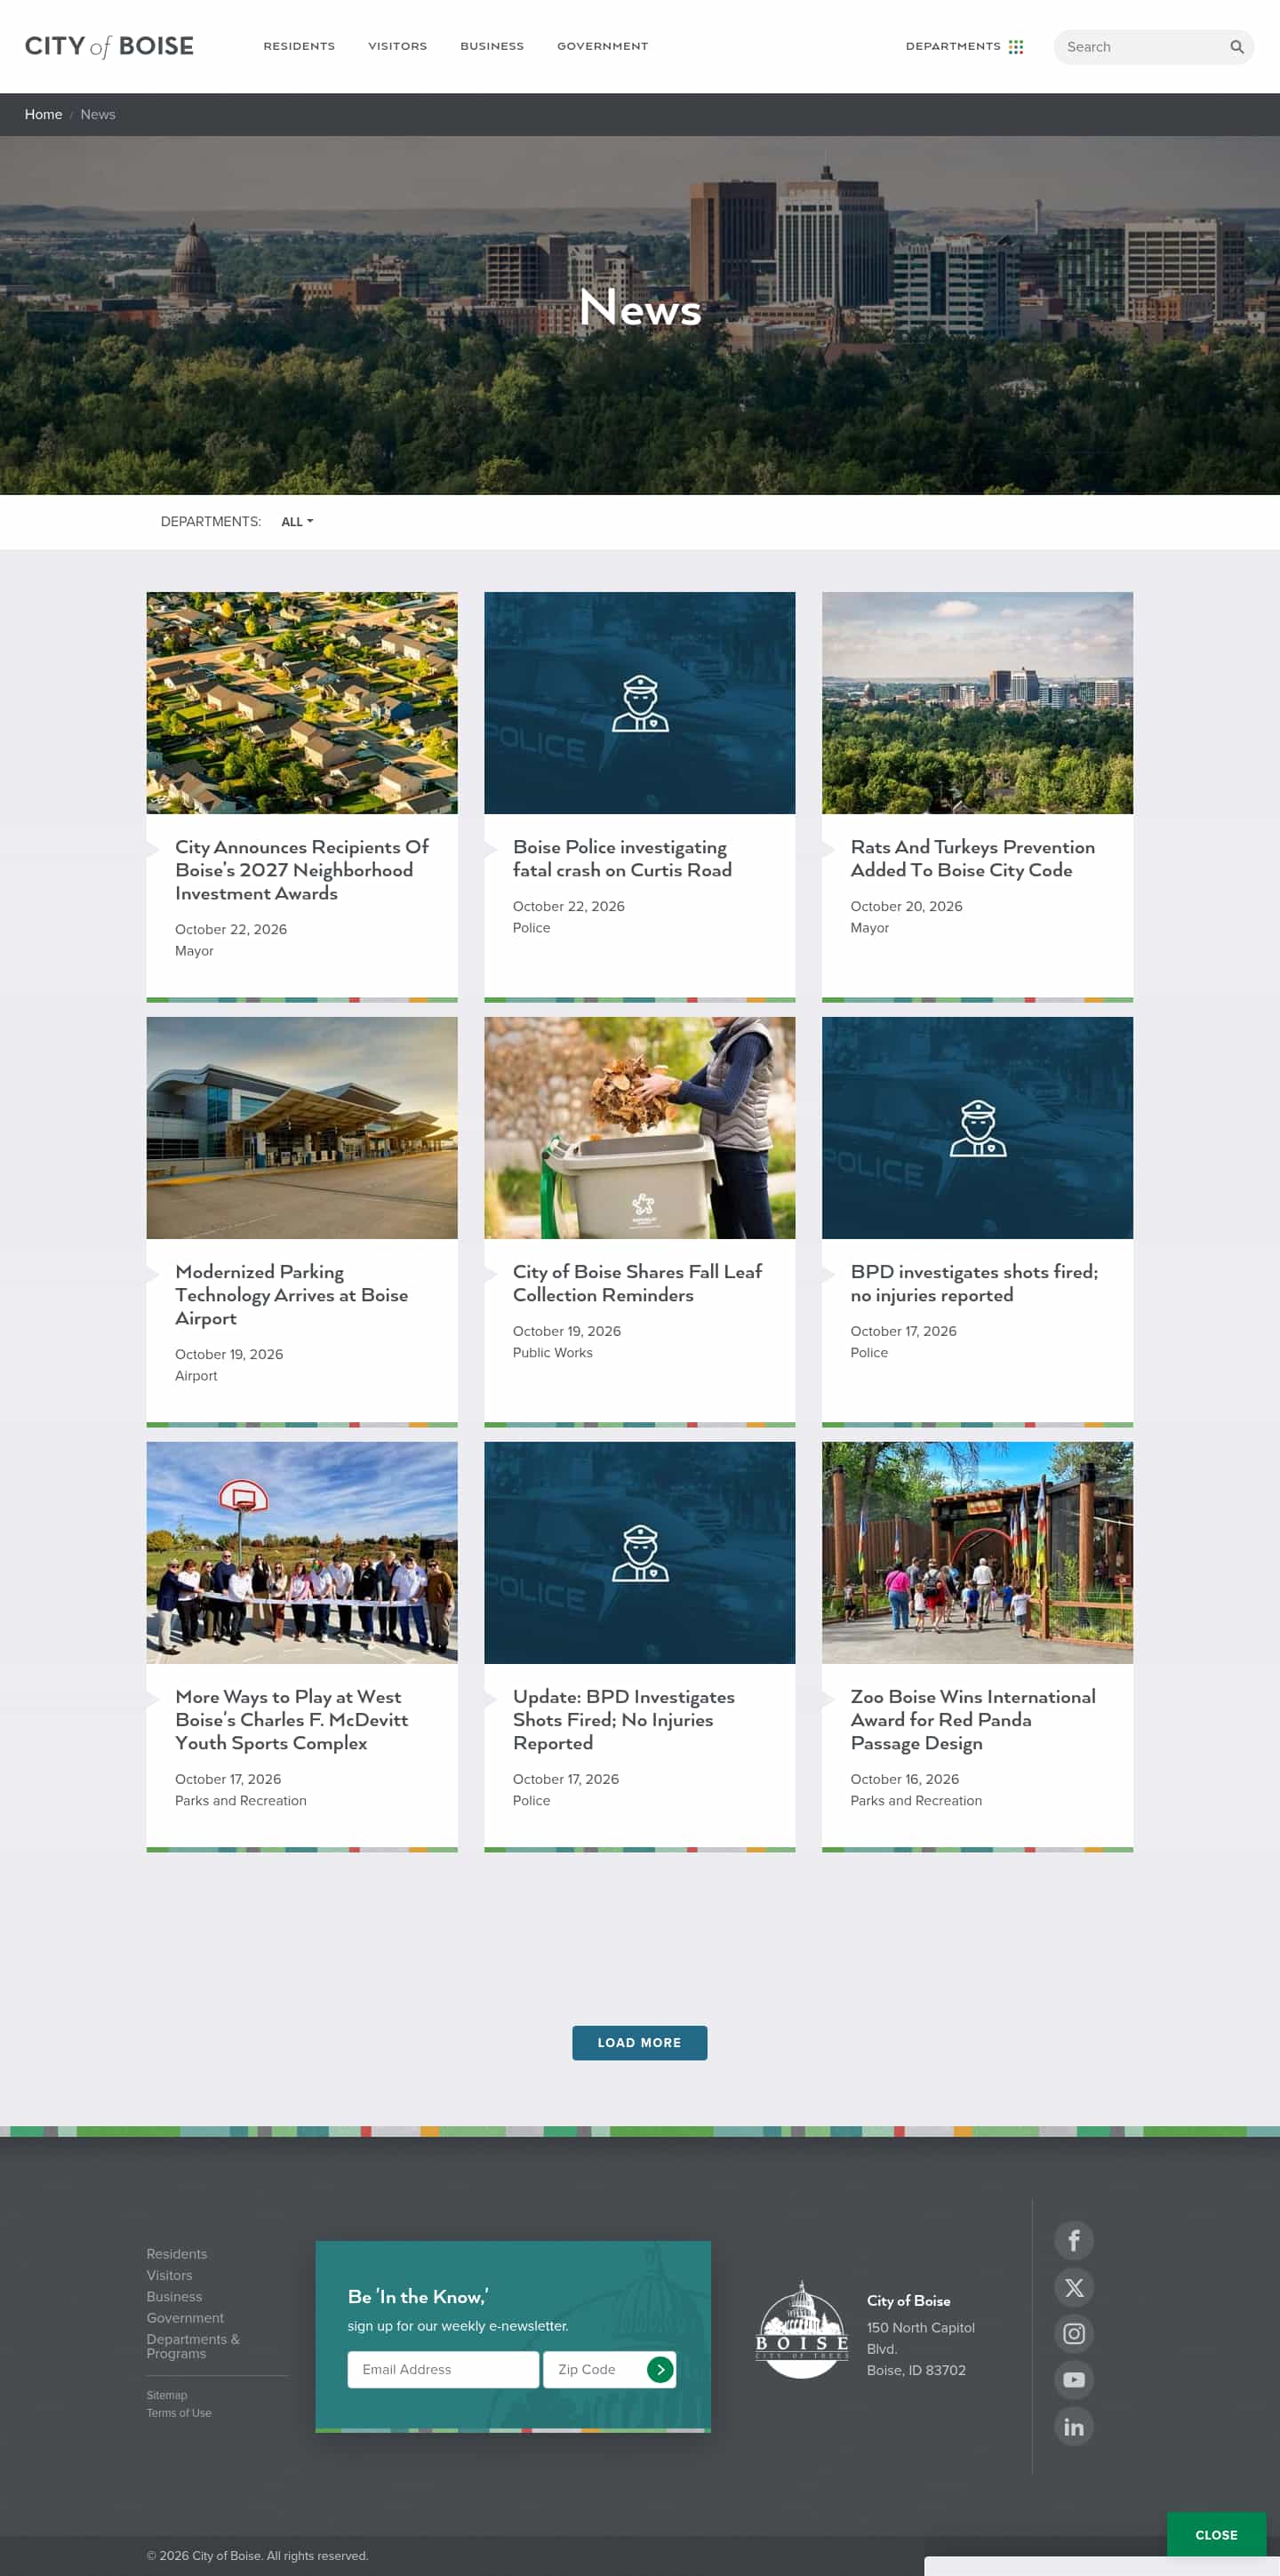The image size is (1280, 2576).
Task: Open the LinkedIn social icon
Action: click(x=1074, y=2426)
